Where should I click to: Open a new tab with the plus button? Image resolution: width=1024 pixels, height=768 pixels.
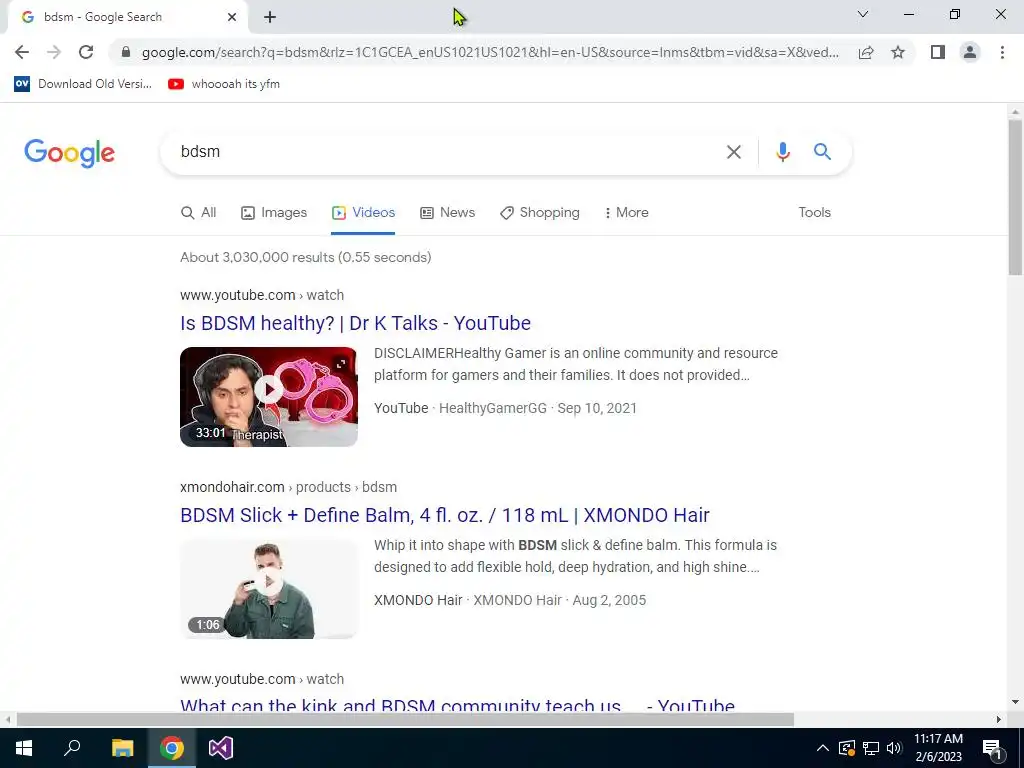tap(270, 17)
